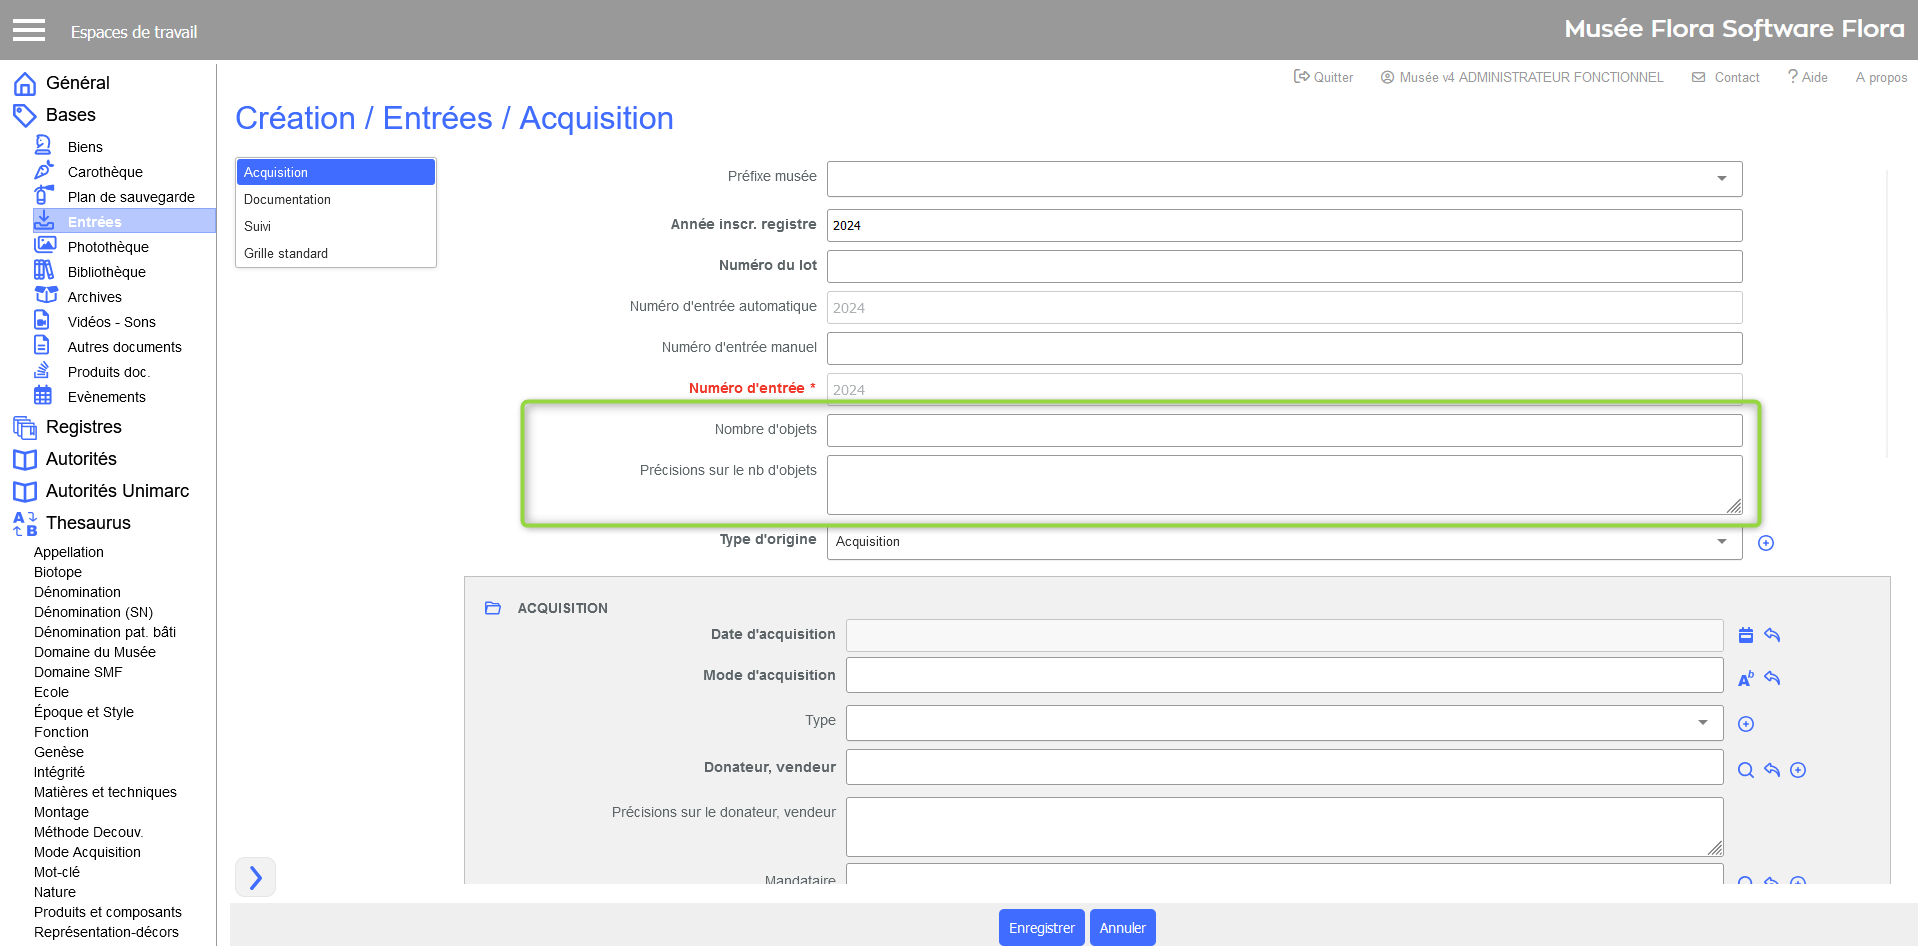This screenshot has width=1918, height=946.
Task: Open the Représentation-décors thesaurus
Action: pos(106,932)
